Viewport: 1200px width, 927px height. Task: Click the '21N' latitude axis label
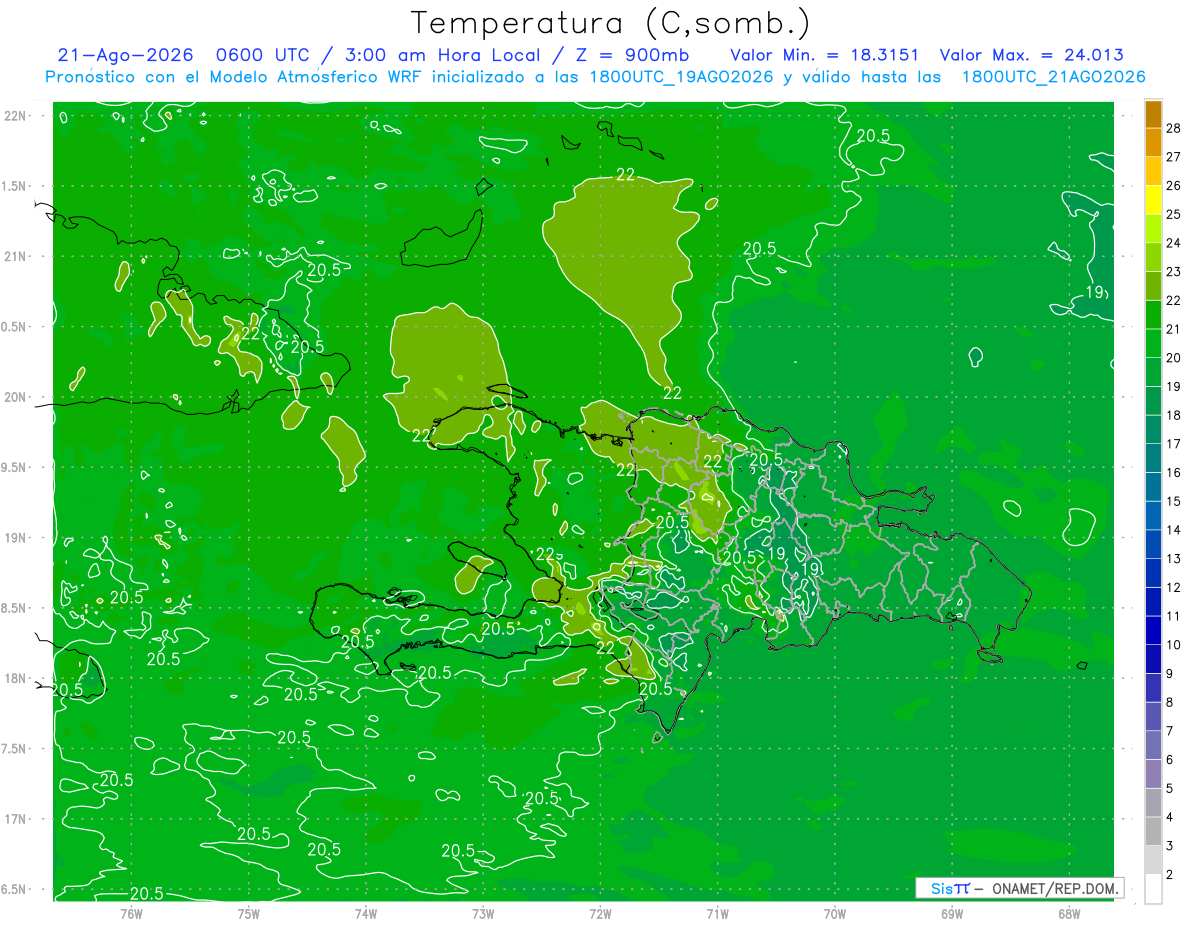click(16, 256)
